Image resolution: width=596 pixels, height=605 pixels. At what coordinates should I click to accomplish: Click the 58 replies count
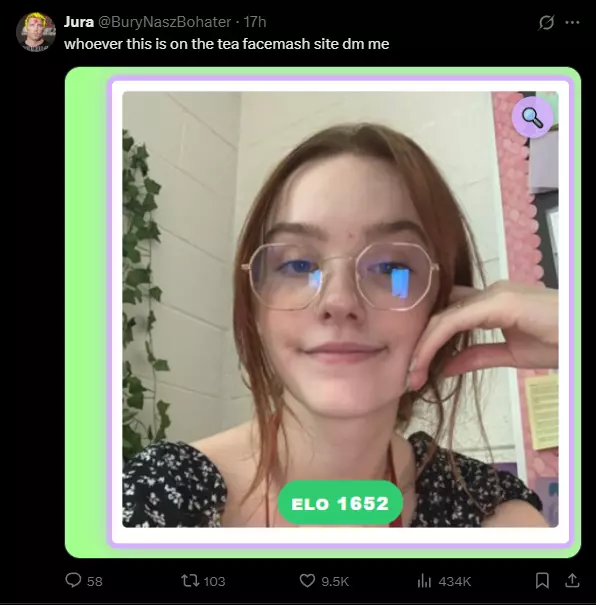click(x=95, y=581)
